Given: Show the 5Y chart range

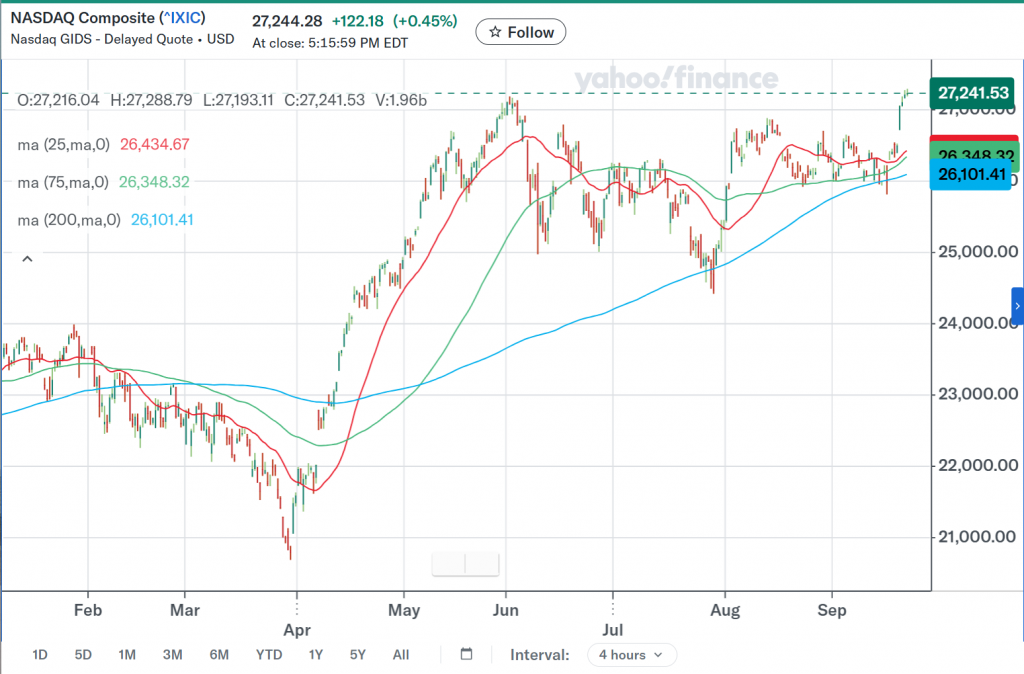Looking at the screenshot, I should [x=357, y=654].
